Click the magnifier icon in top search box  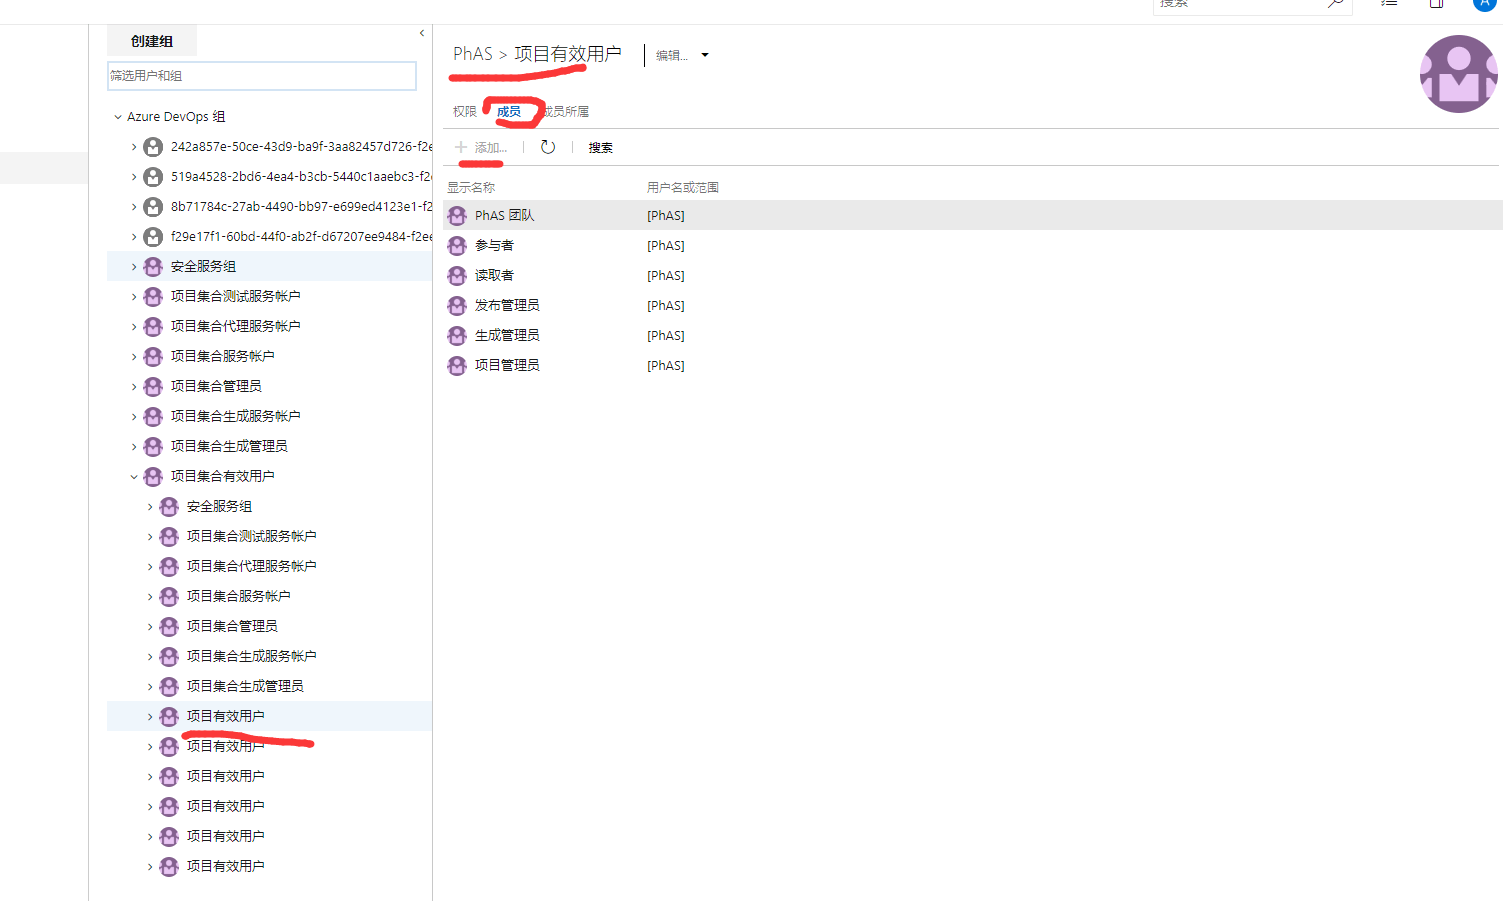(x=1335, y=4)
